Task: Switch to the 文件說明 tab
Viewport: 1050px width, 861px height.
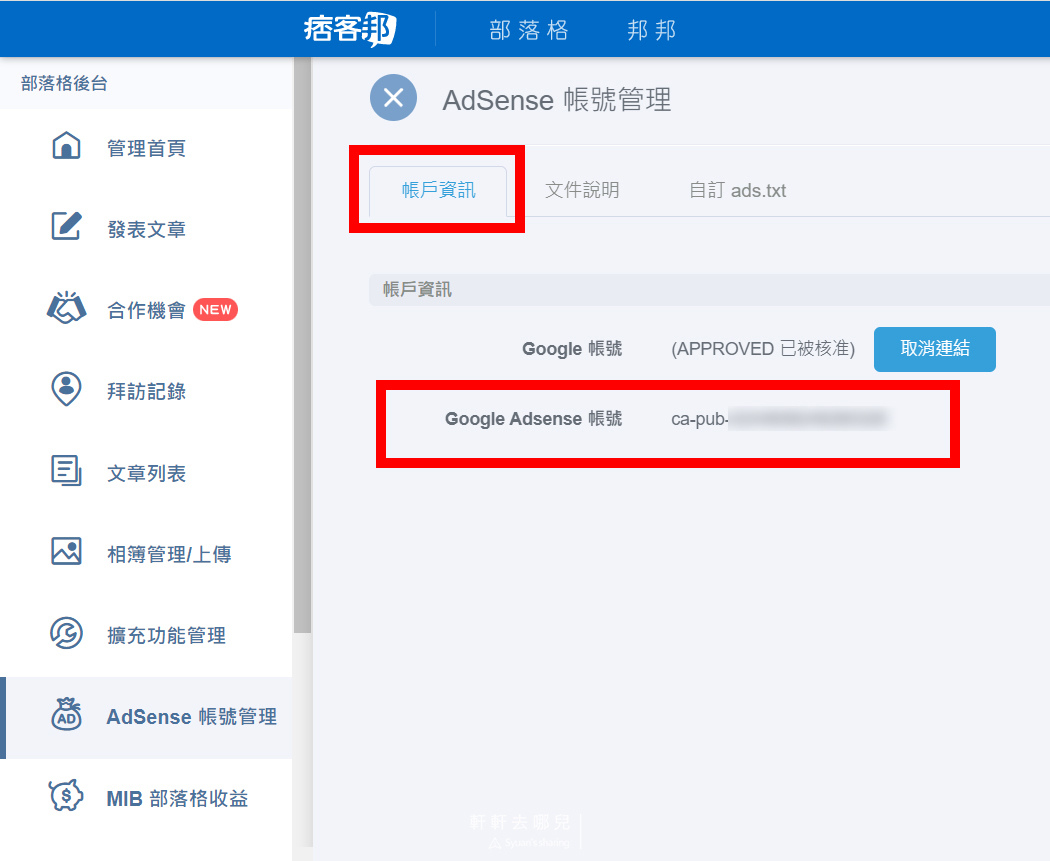Action: tap(582, 190)
